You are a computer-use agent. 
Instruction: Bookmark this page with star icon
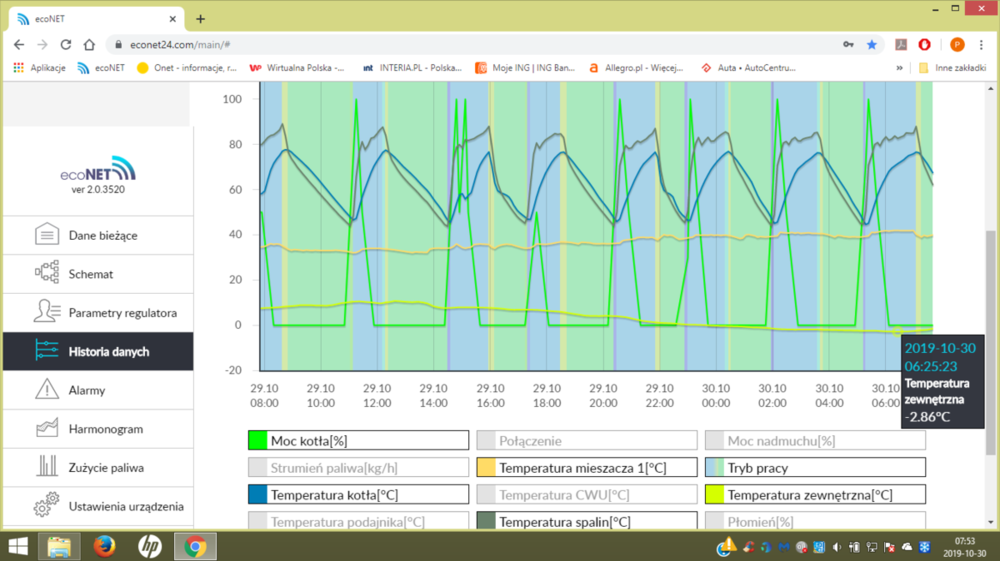point(872,45)
